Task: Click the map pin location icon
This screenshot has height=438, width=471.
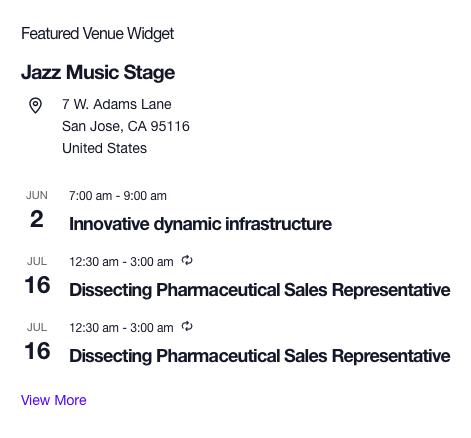Action: (35, 106)
